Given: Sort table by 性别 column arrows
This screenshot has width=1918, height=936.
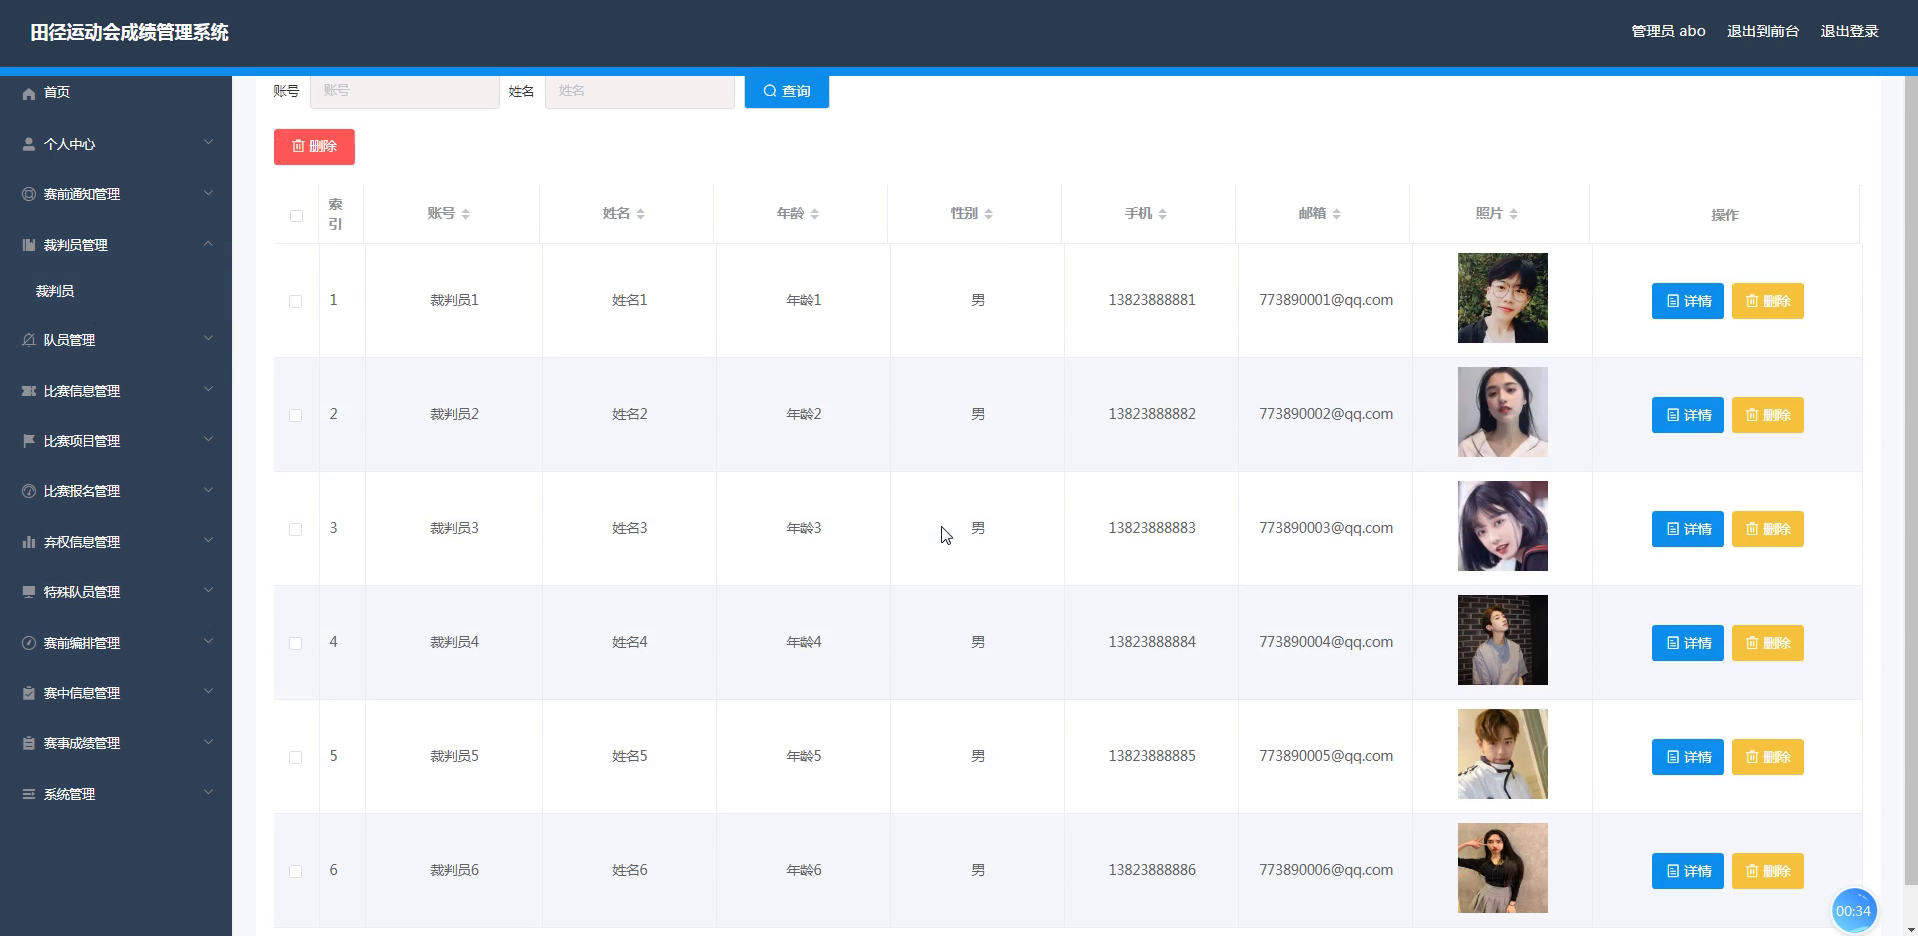Looking at the screenshot, I should [989, 214].
